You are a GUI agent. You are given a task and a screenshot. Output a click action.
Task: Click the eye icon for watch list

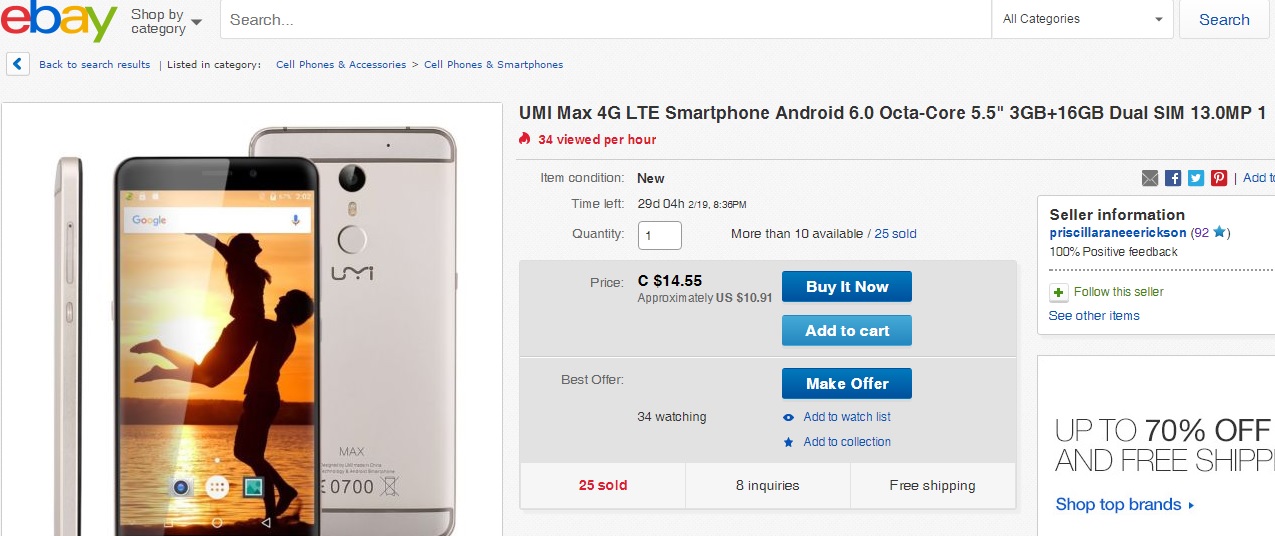(789, 418)
